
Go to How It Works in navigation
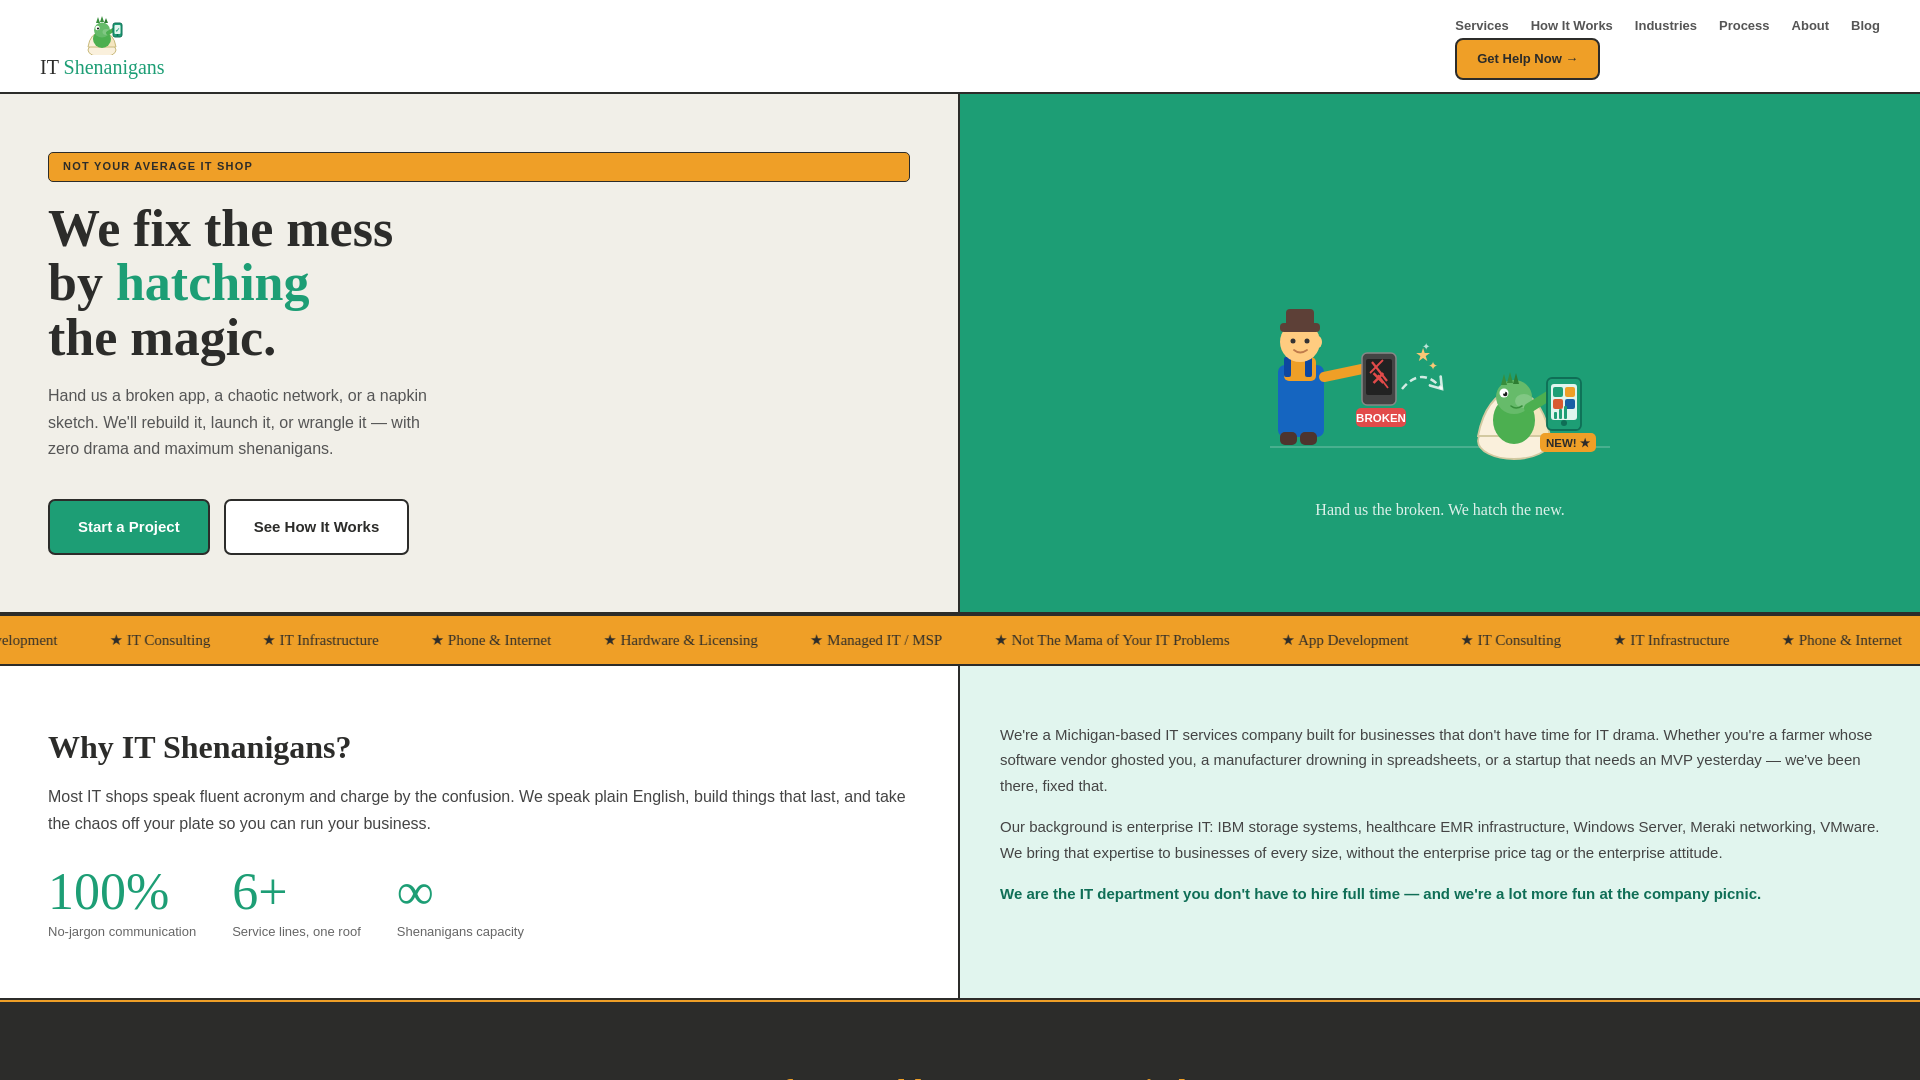[x=1571, y=26]
